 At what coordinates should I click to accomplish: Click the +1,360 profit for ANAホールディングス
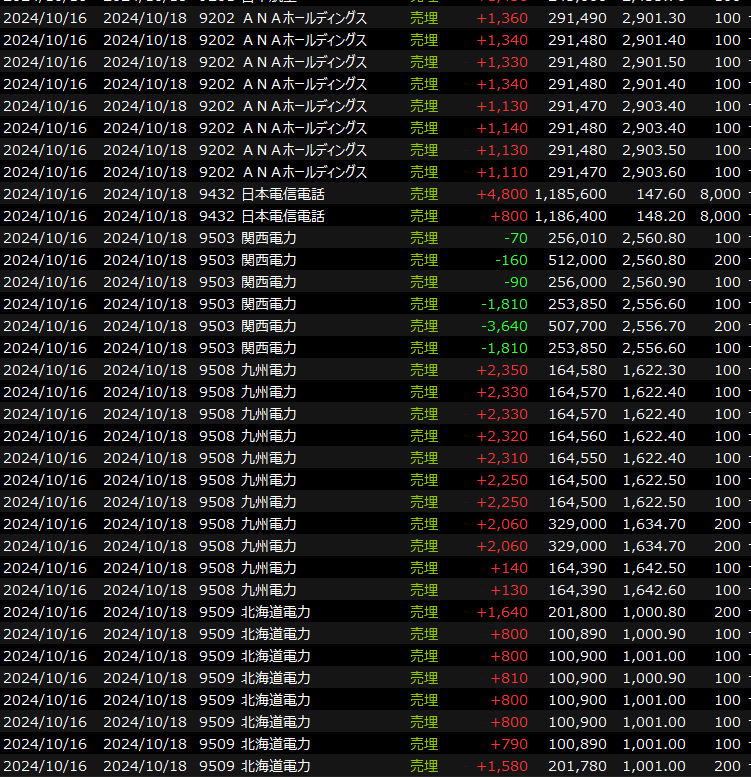tap(502, 18)
